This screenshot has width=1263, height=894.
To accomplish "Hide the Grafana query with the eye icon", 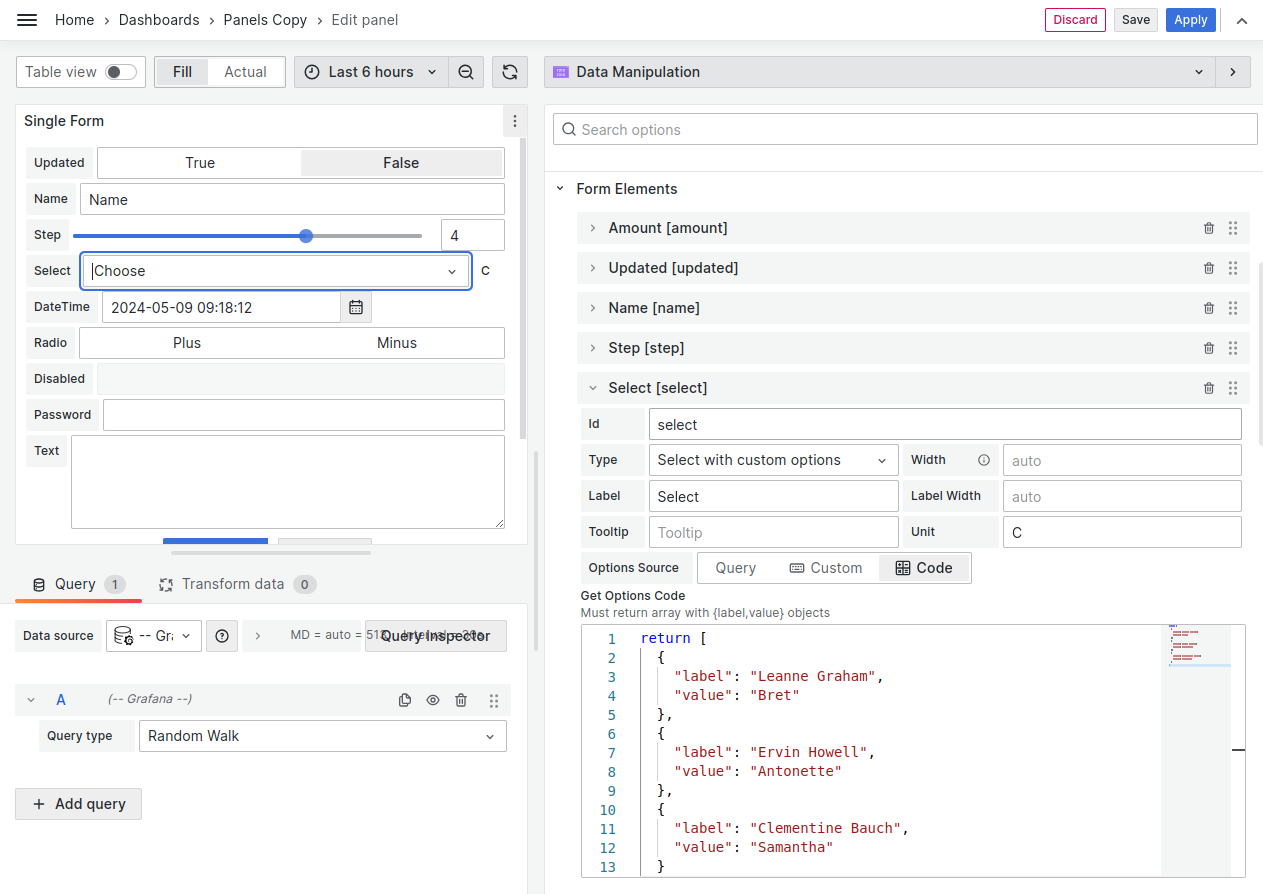I will pyautogui.click(x=433, y=700).
